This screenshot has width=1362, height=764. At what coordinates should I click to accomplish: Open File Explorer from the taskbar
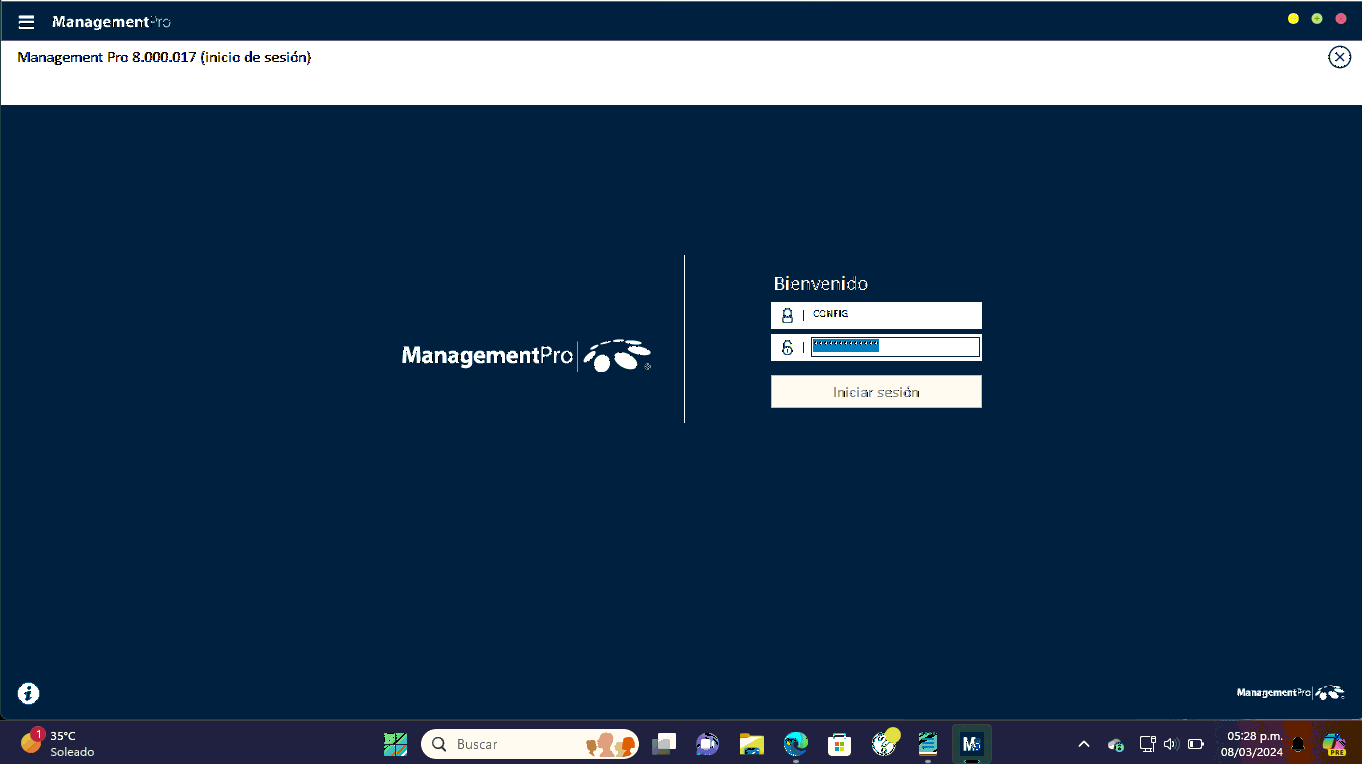coord(752,744)
